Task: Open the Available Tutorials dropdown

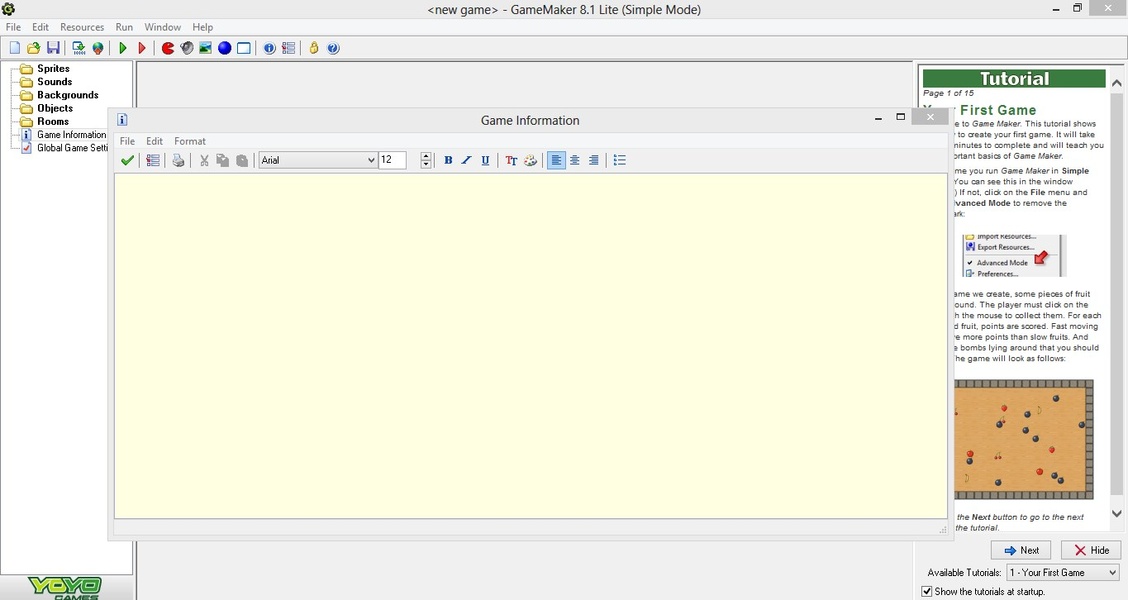Action: click(x=1111, y=573)
